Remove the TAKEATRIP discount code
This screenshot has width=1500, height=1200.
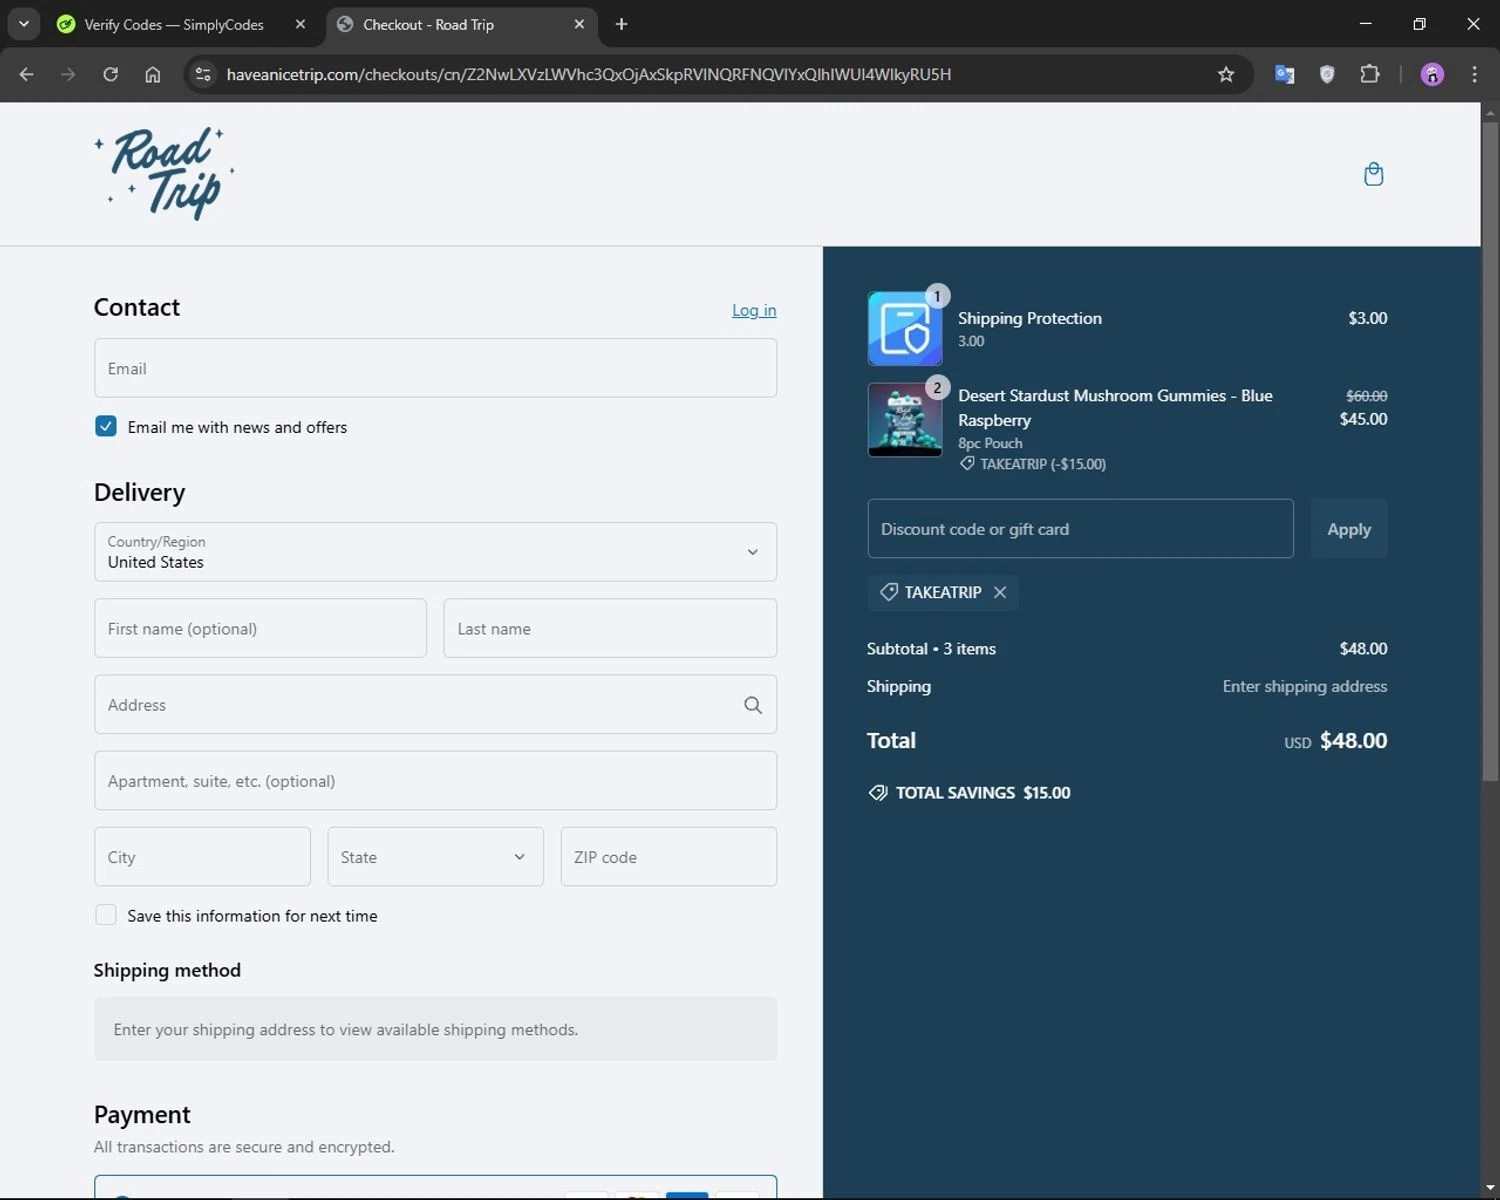(1000, 592)
